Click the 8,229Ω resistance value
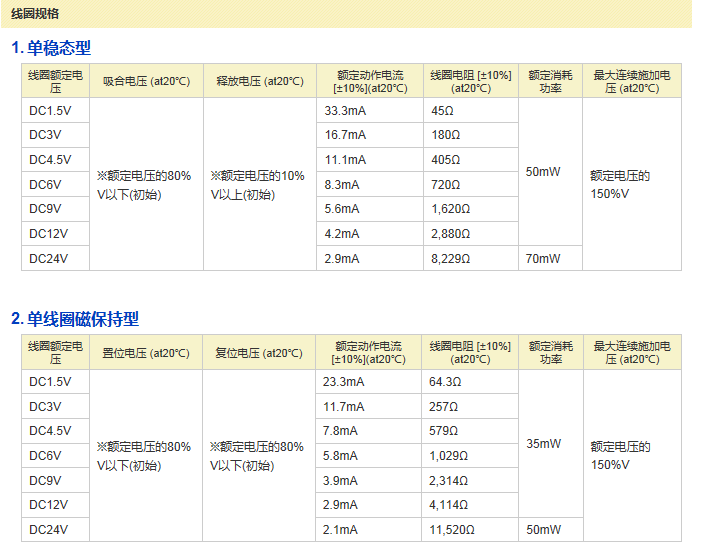 coord(448,259)
